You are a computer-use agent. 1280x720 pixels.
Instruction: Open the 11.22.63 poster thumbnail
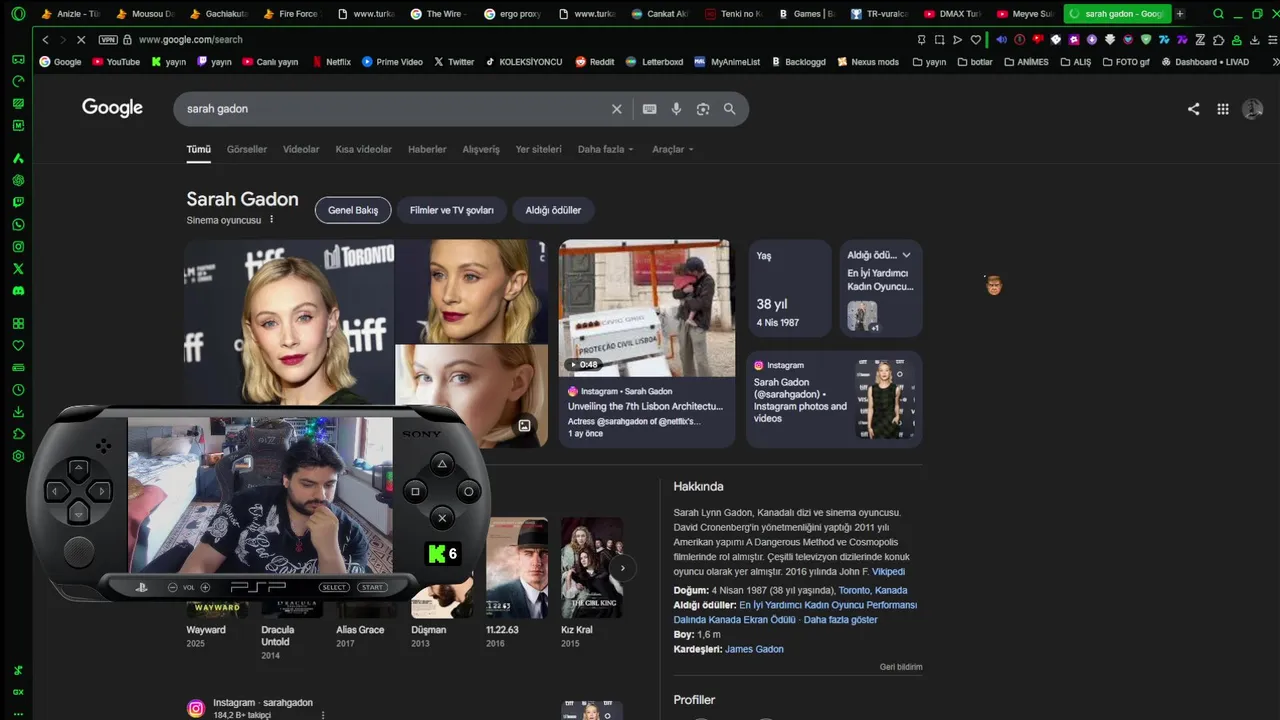coord(517,567)
